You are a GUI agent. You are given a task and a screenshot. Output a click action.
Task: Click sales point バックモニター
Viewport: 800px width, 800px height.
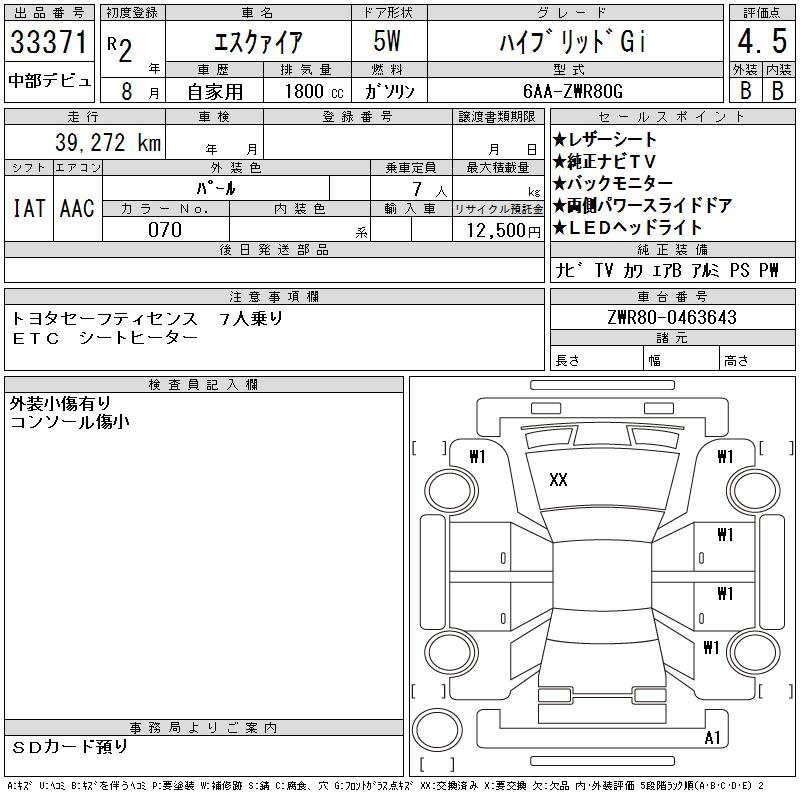click(613, 183)
